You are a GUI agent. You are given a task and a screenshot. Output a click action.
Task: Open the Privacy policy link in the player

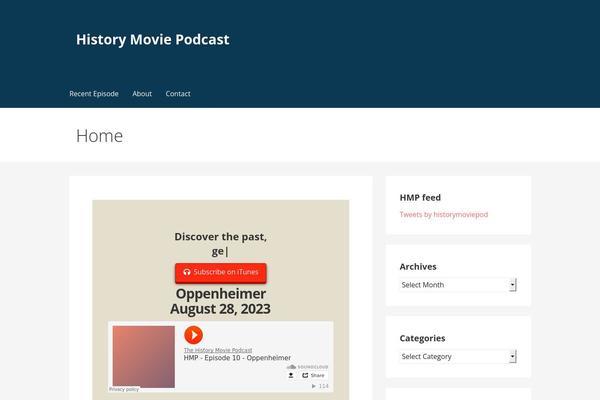coord(124,389)
